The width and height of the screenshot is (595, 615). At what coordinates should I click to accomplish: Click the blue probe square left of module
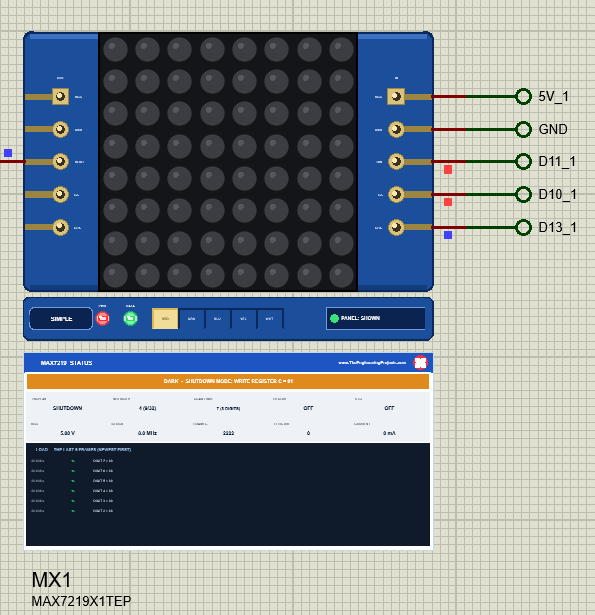pos(8,153)
